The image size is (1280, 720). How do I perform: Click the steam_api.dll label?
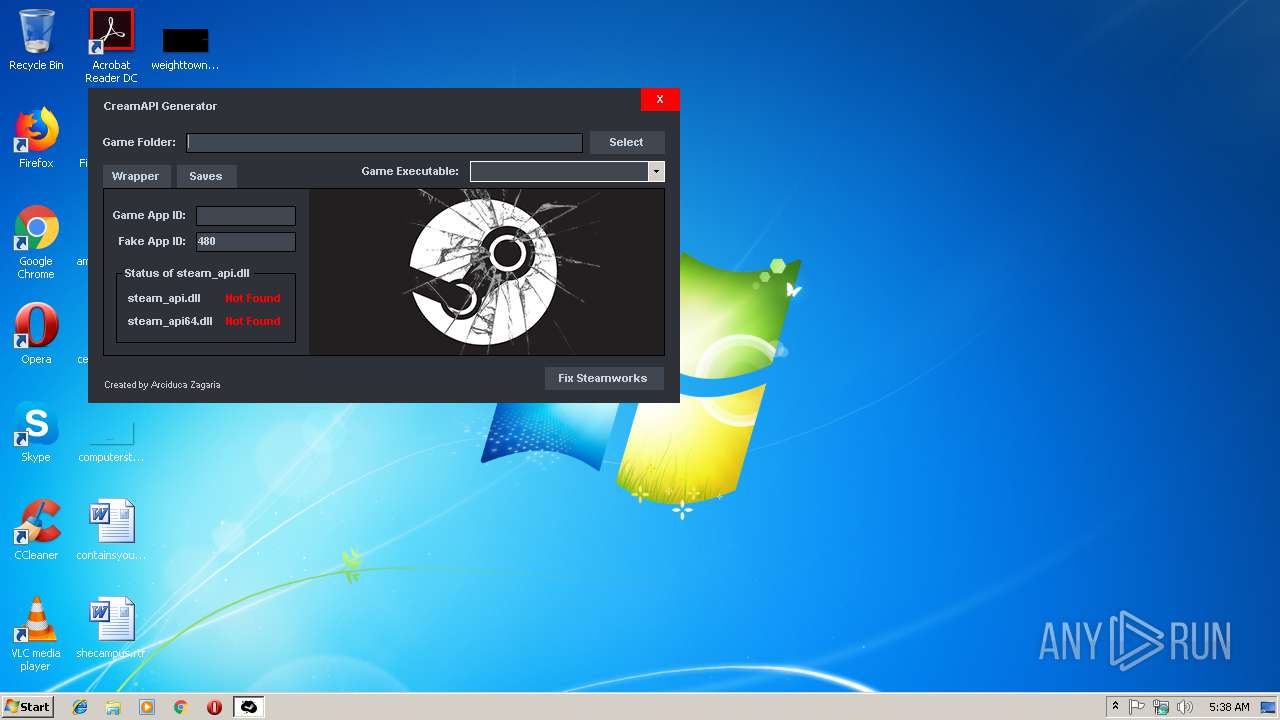pos(164,298)
